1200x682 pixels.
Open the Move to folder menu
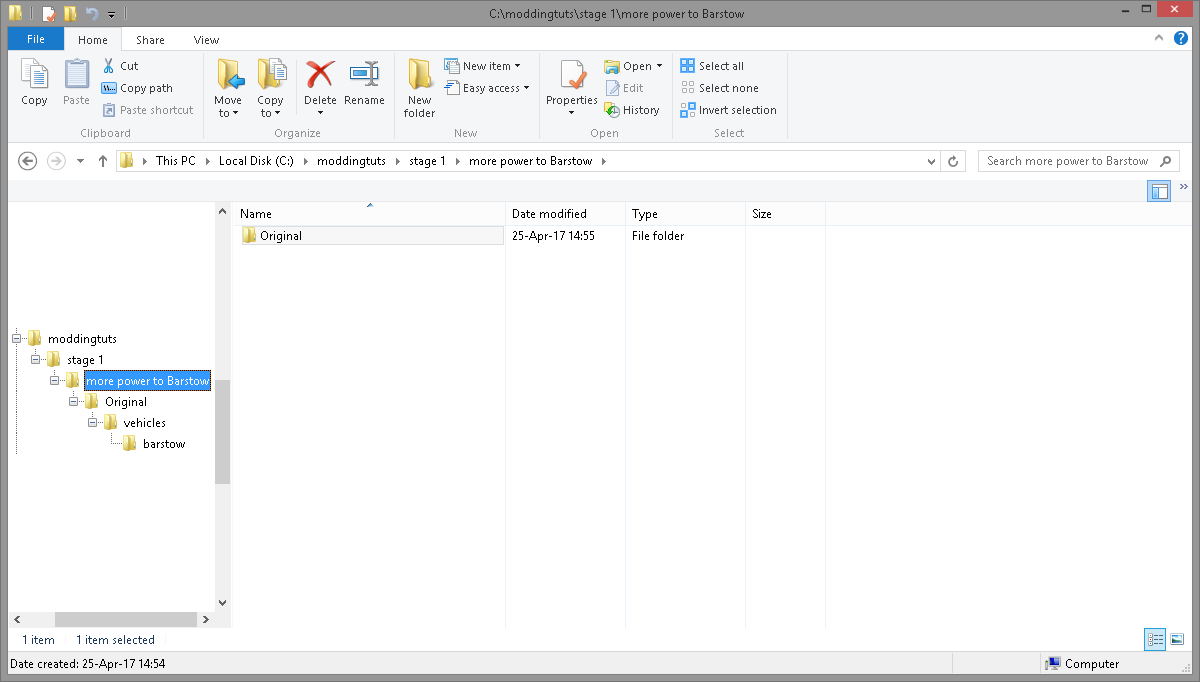(x=228, y=88)
